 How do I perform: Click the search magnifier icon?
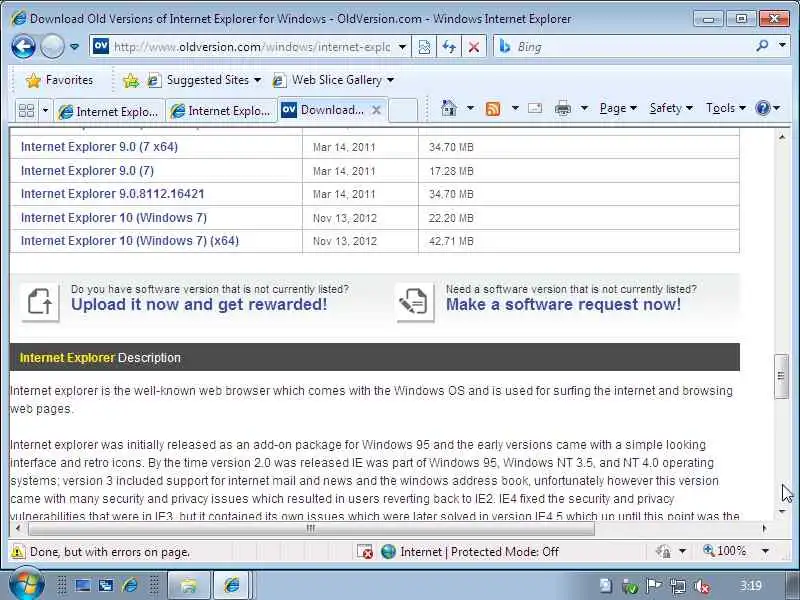coord(762,46)
